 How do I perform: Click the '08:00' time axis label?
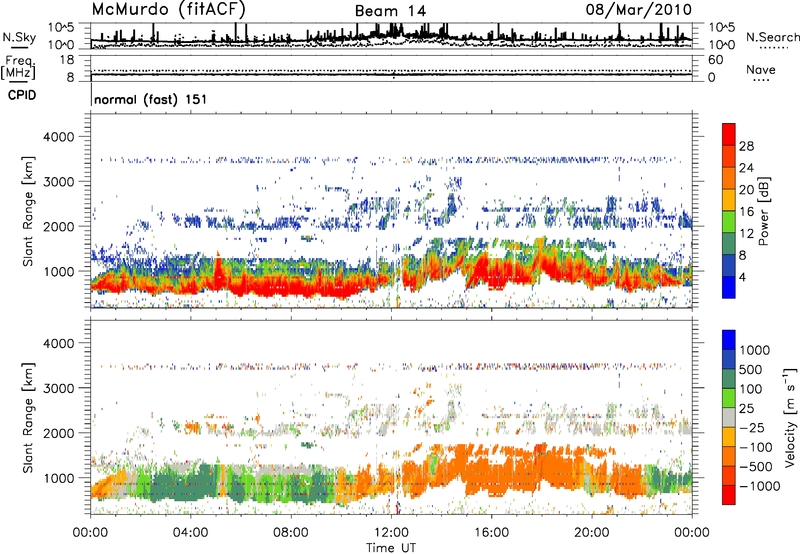[x=290, y=533]
